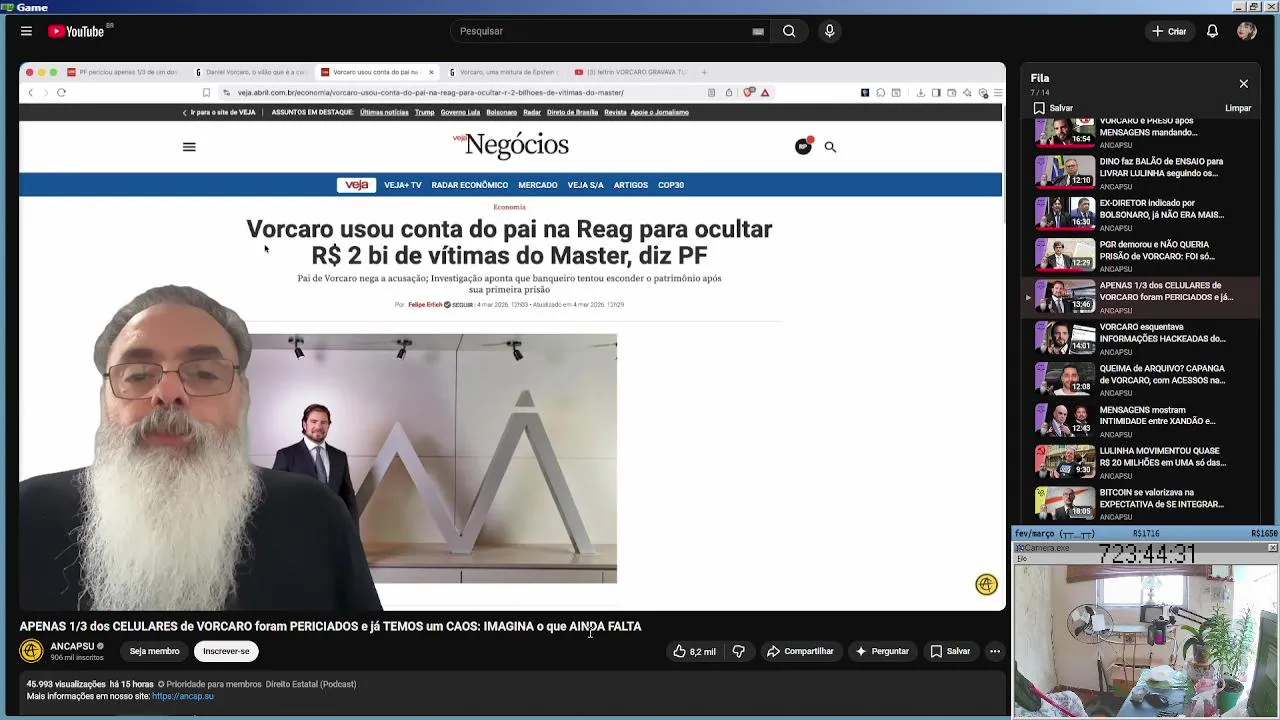This screenshot has width=1280, height=720.
Task: Click the Veja page search magnifier in video
Action: (830, 147)
